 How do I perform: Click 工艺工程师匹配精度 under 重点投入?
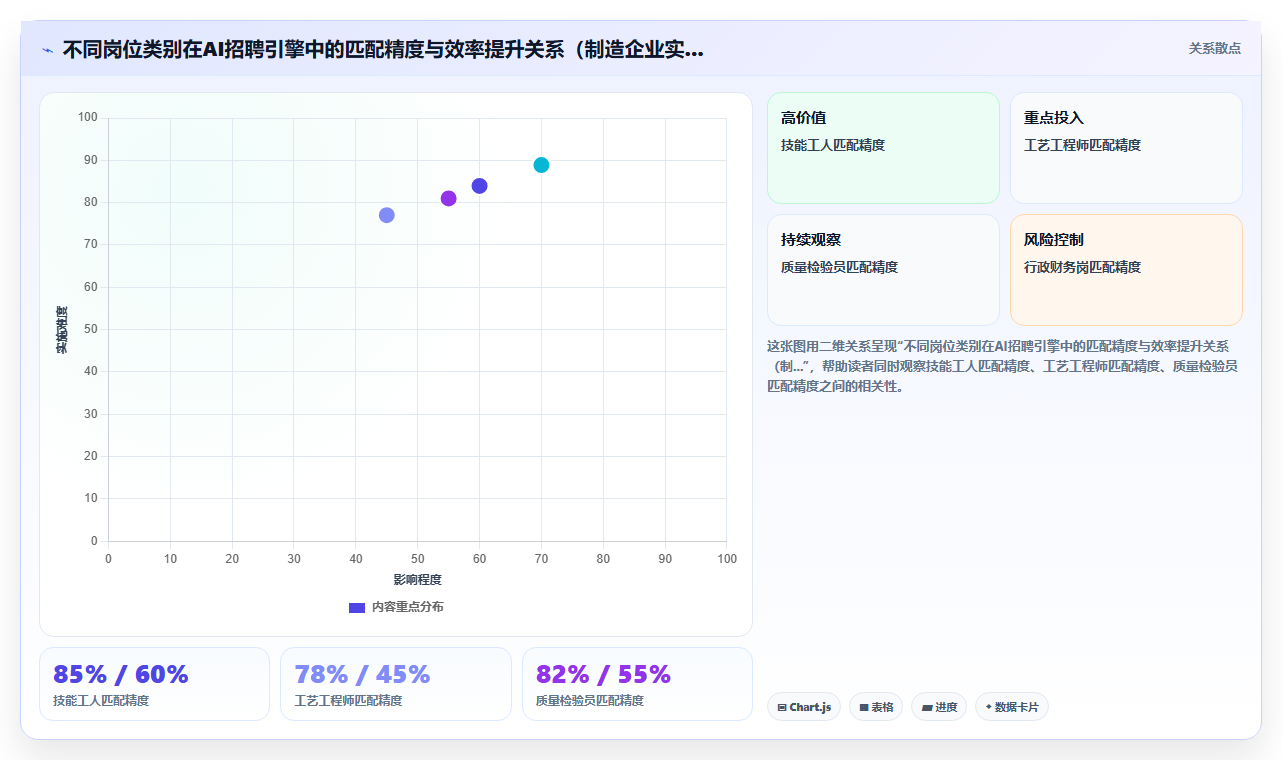(x=1083, y=145)
